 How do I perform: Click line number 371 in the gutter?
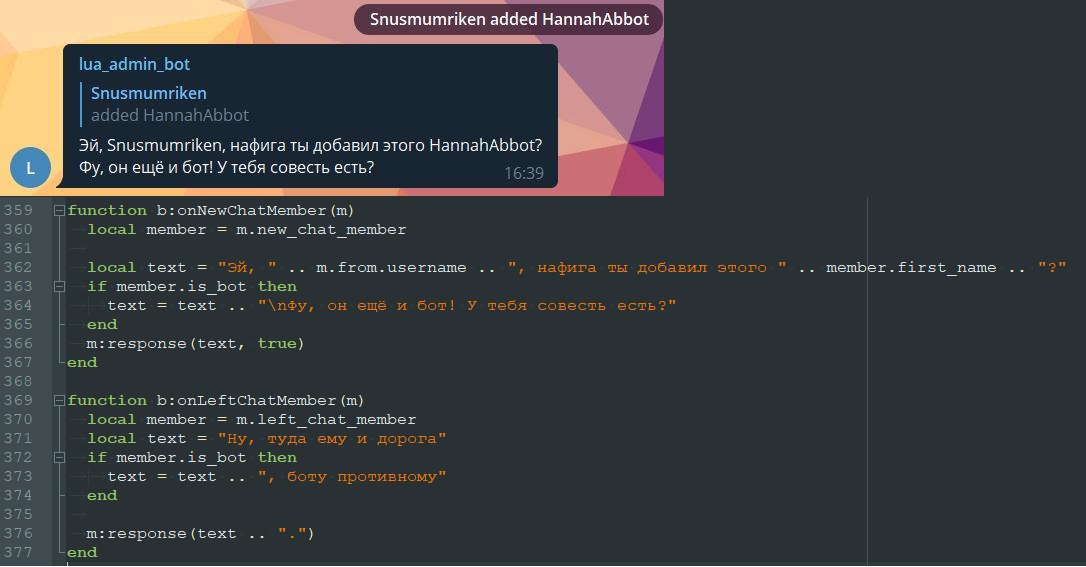click(18, 438)
